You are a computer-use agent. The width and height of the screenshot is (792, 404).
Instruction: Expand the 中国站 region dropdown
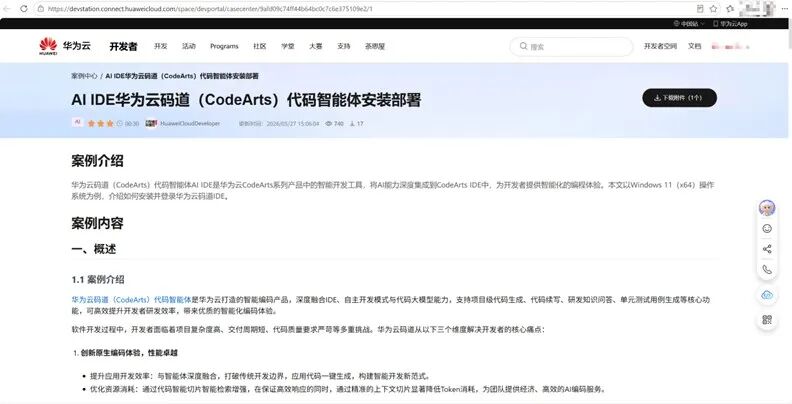click(x=689, y=24)
